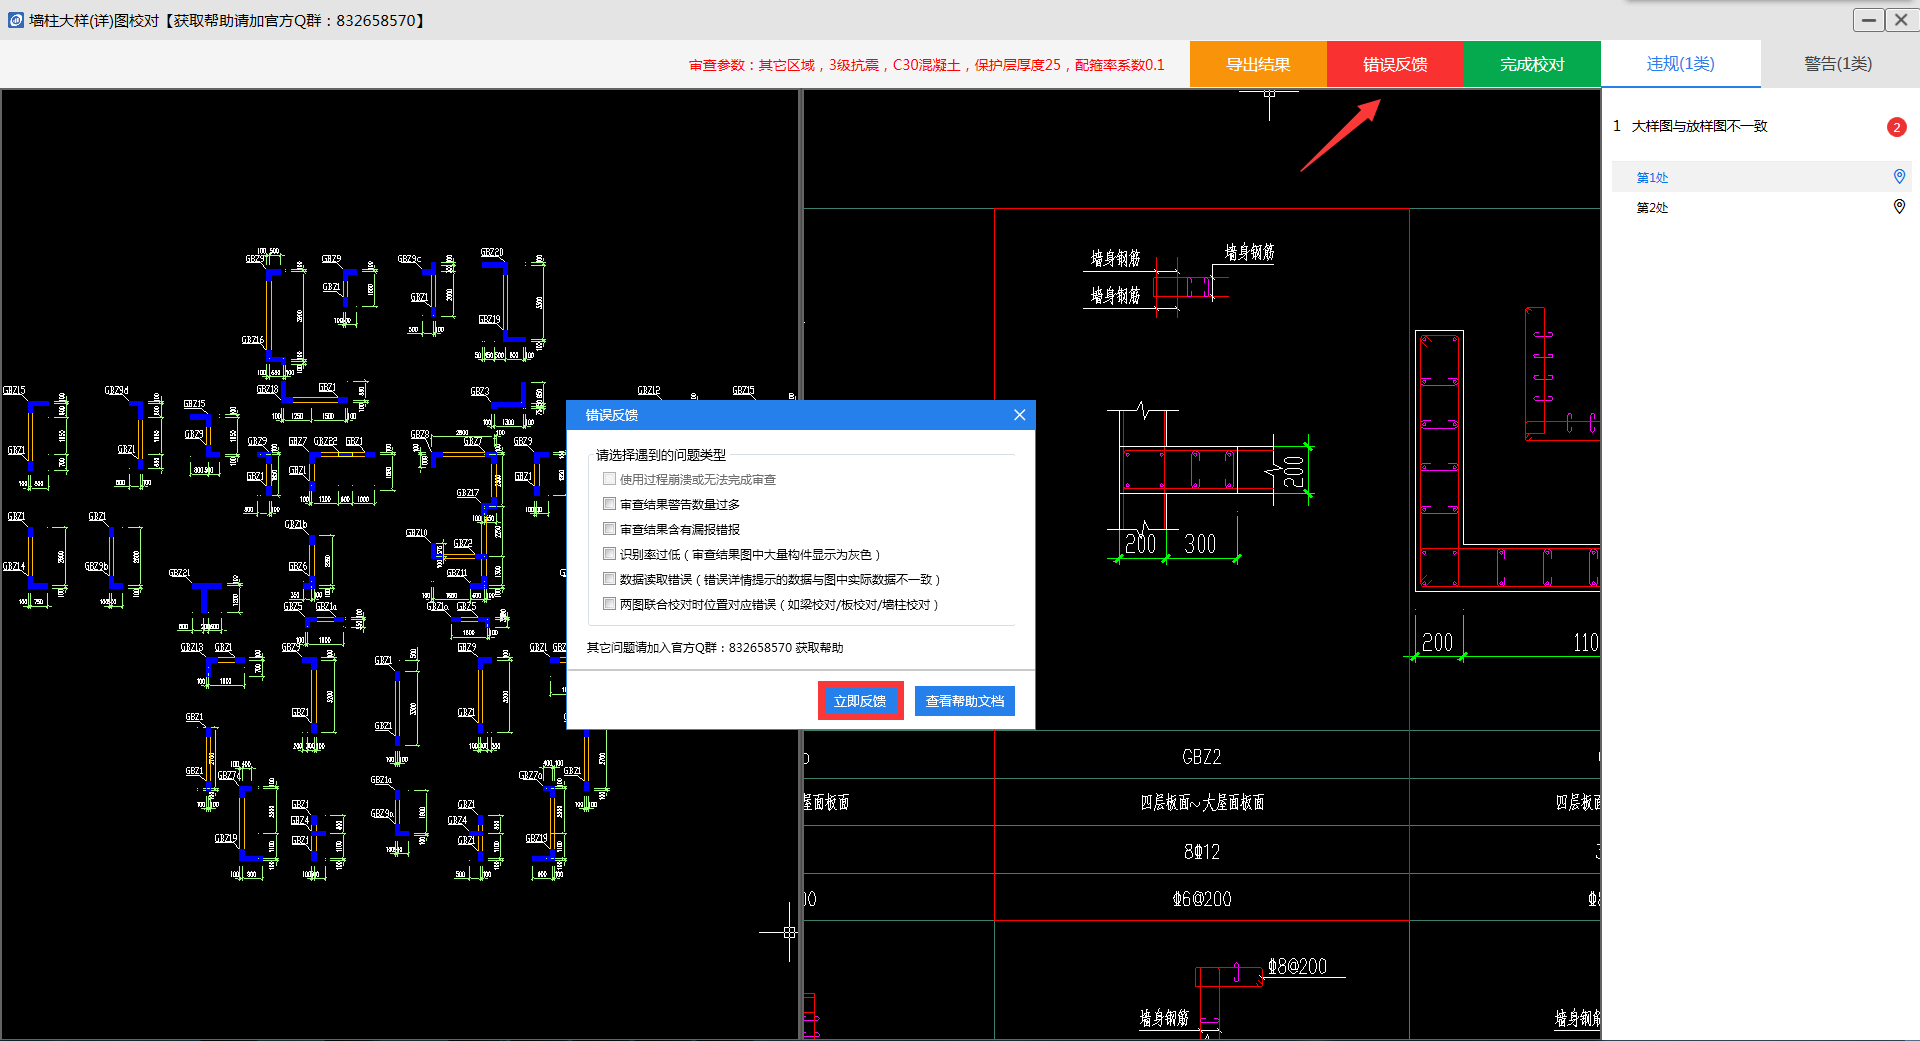The image size is (1920, 1041).
Task: Click the location pin icon for 第2处
Action: coord(1899,207)
